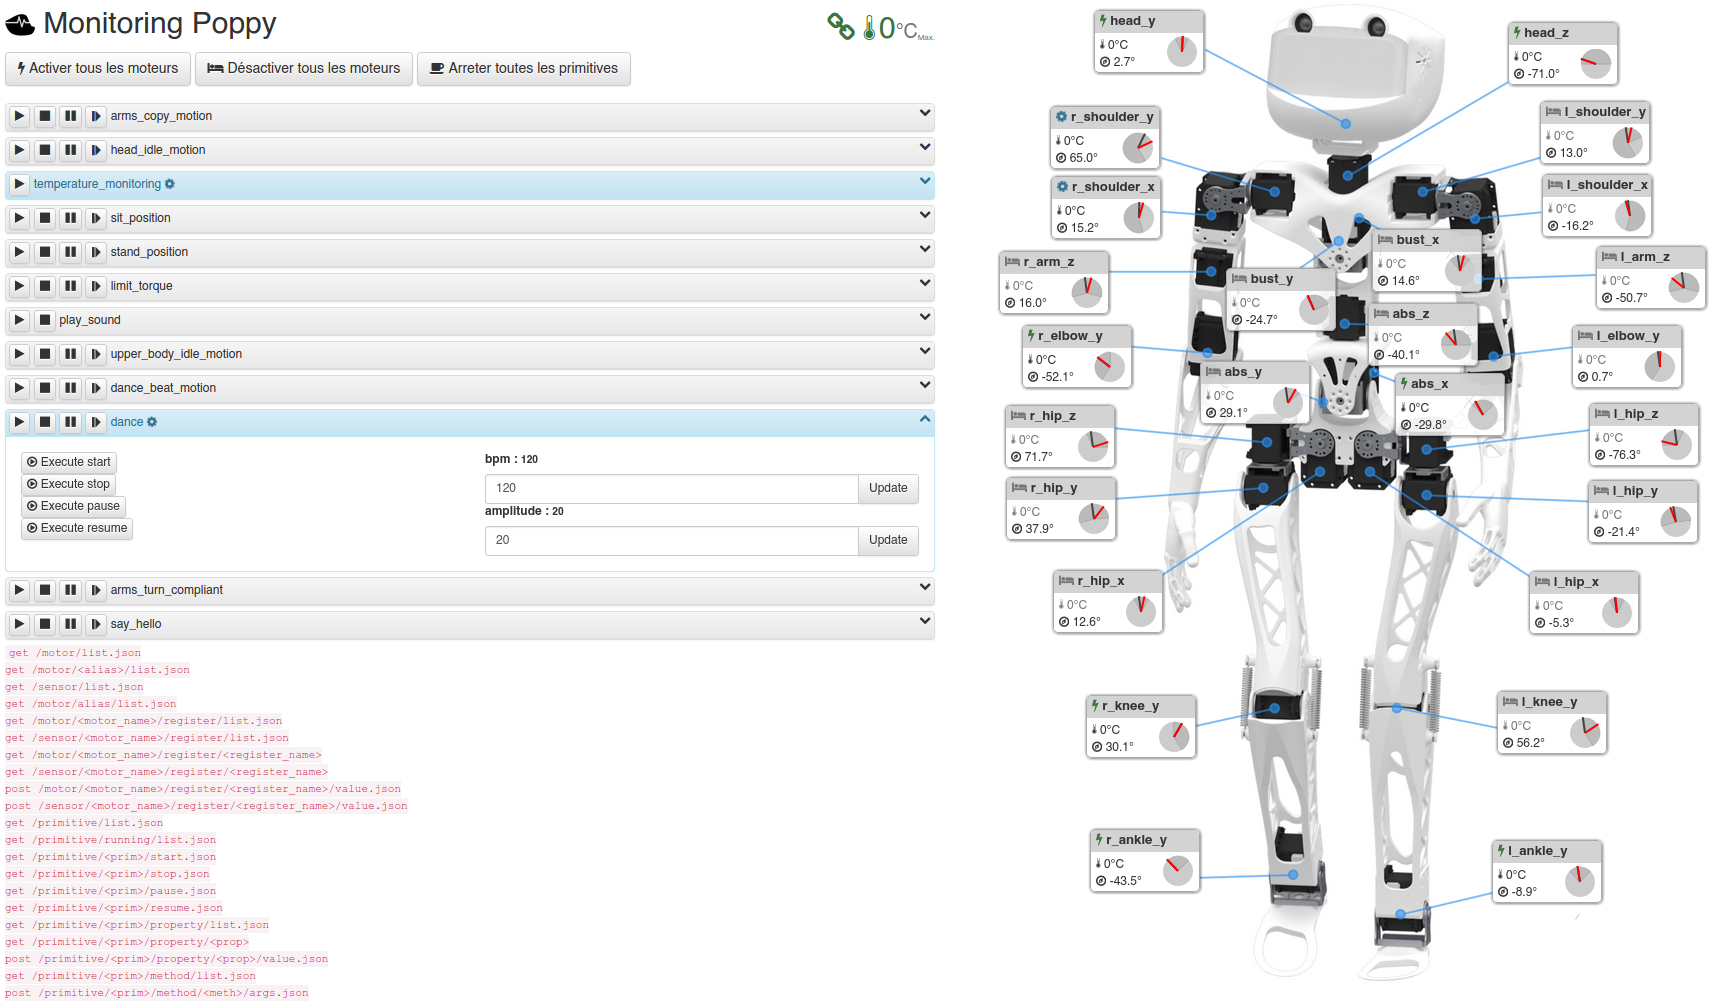Resume the stand_position primitive
This screenshot has height=1007, width=1724.
(96, 252)
